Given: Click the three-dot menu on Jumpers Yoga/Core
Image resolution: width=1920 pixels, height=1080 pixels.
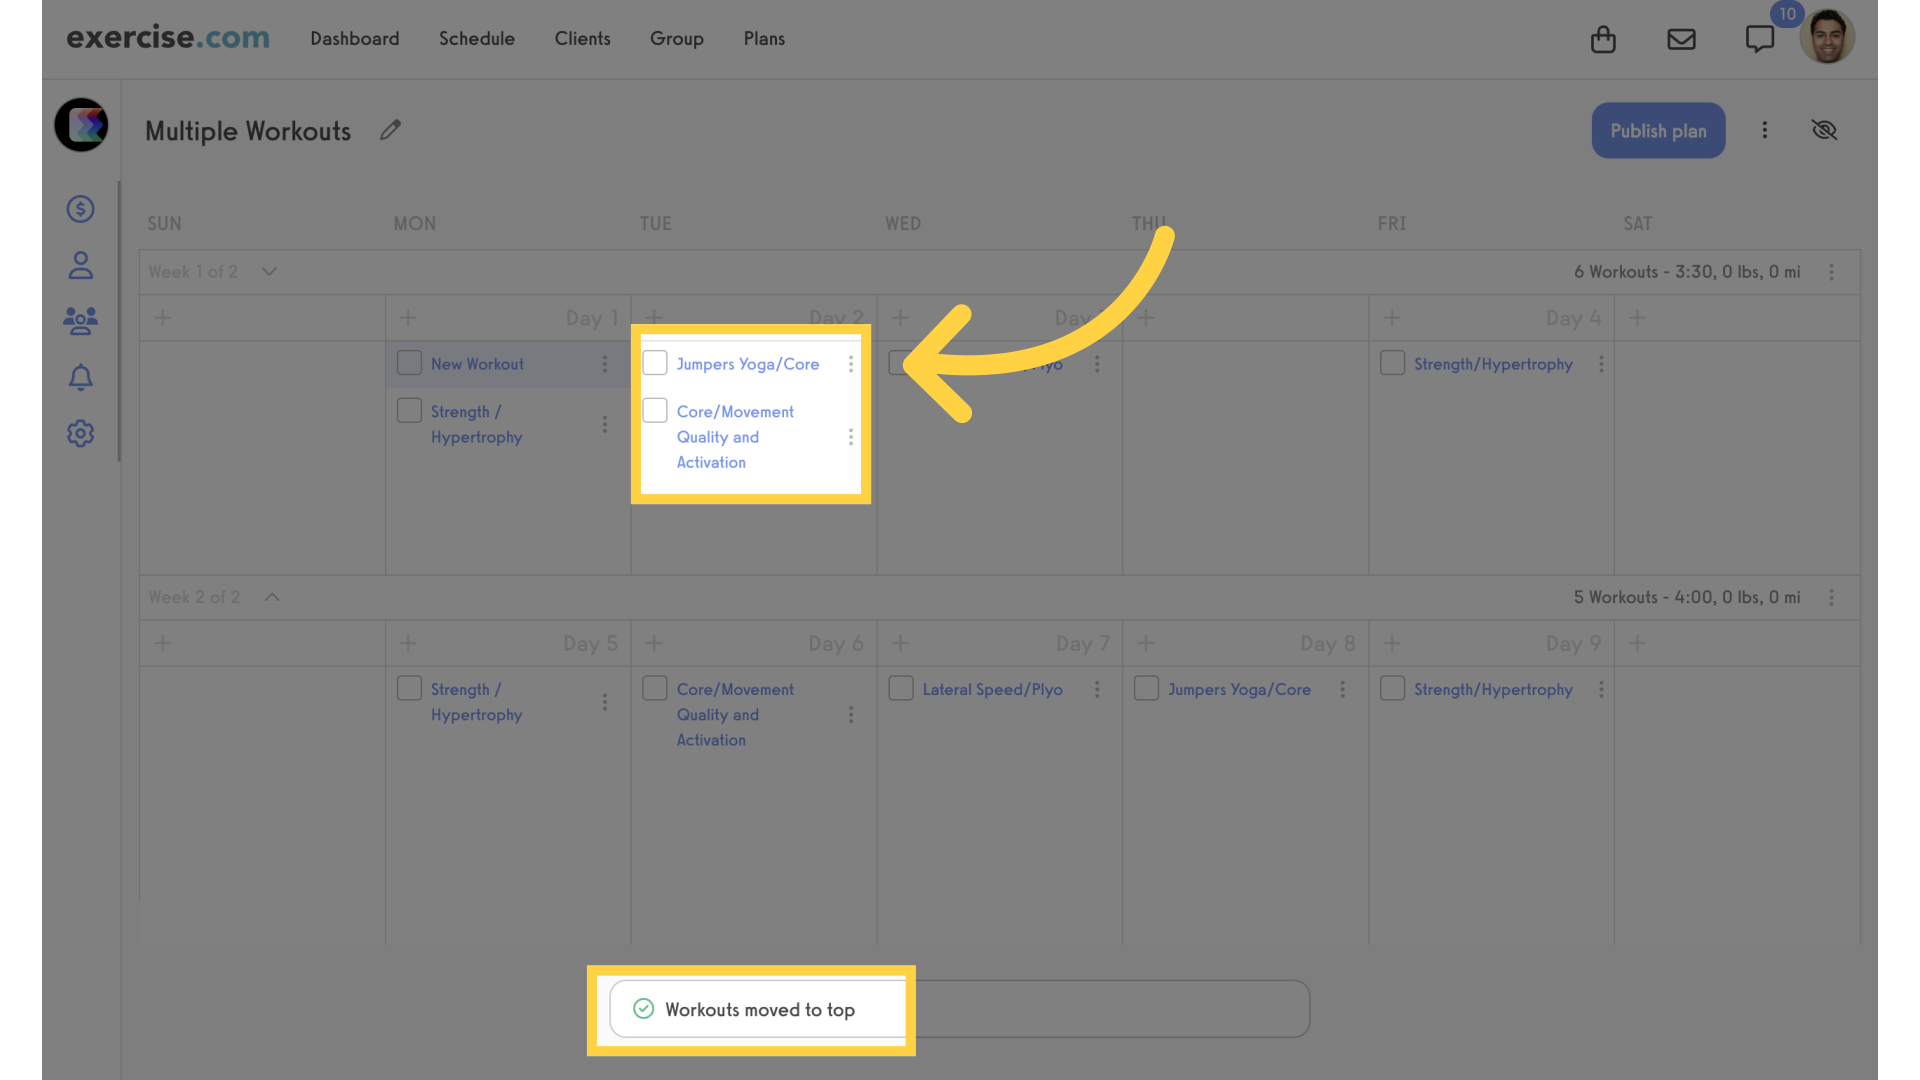Looking at the screenshot, I should point(851,364).
